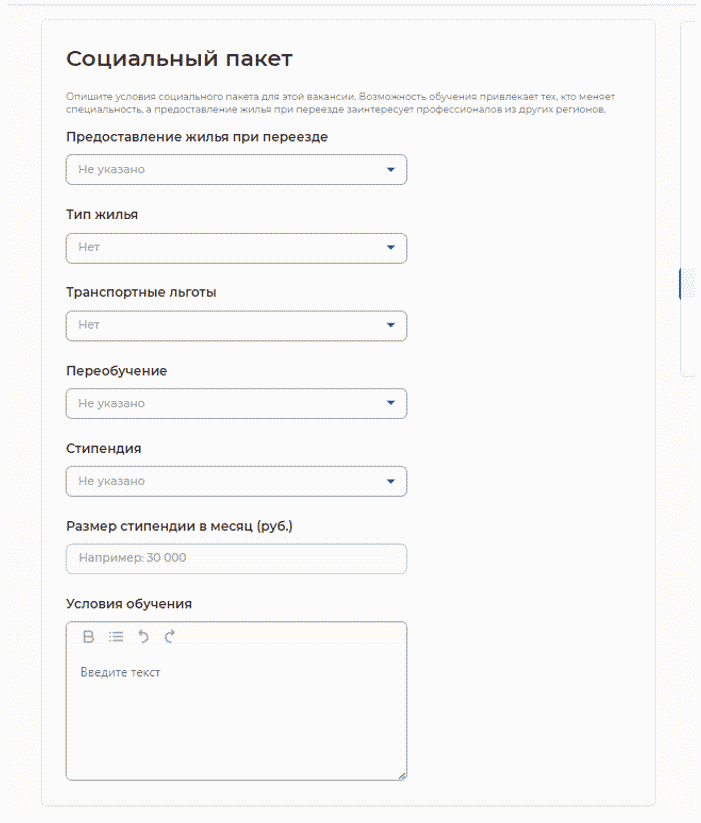The width and height of the screenshot is (701, 823).
Task: Expand the Переобучение dropdown
Action: 236,404
